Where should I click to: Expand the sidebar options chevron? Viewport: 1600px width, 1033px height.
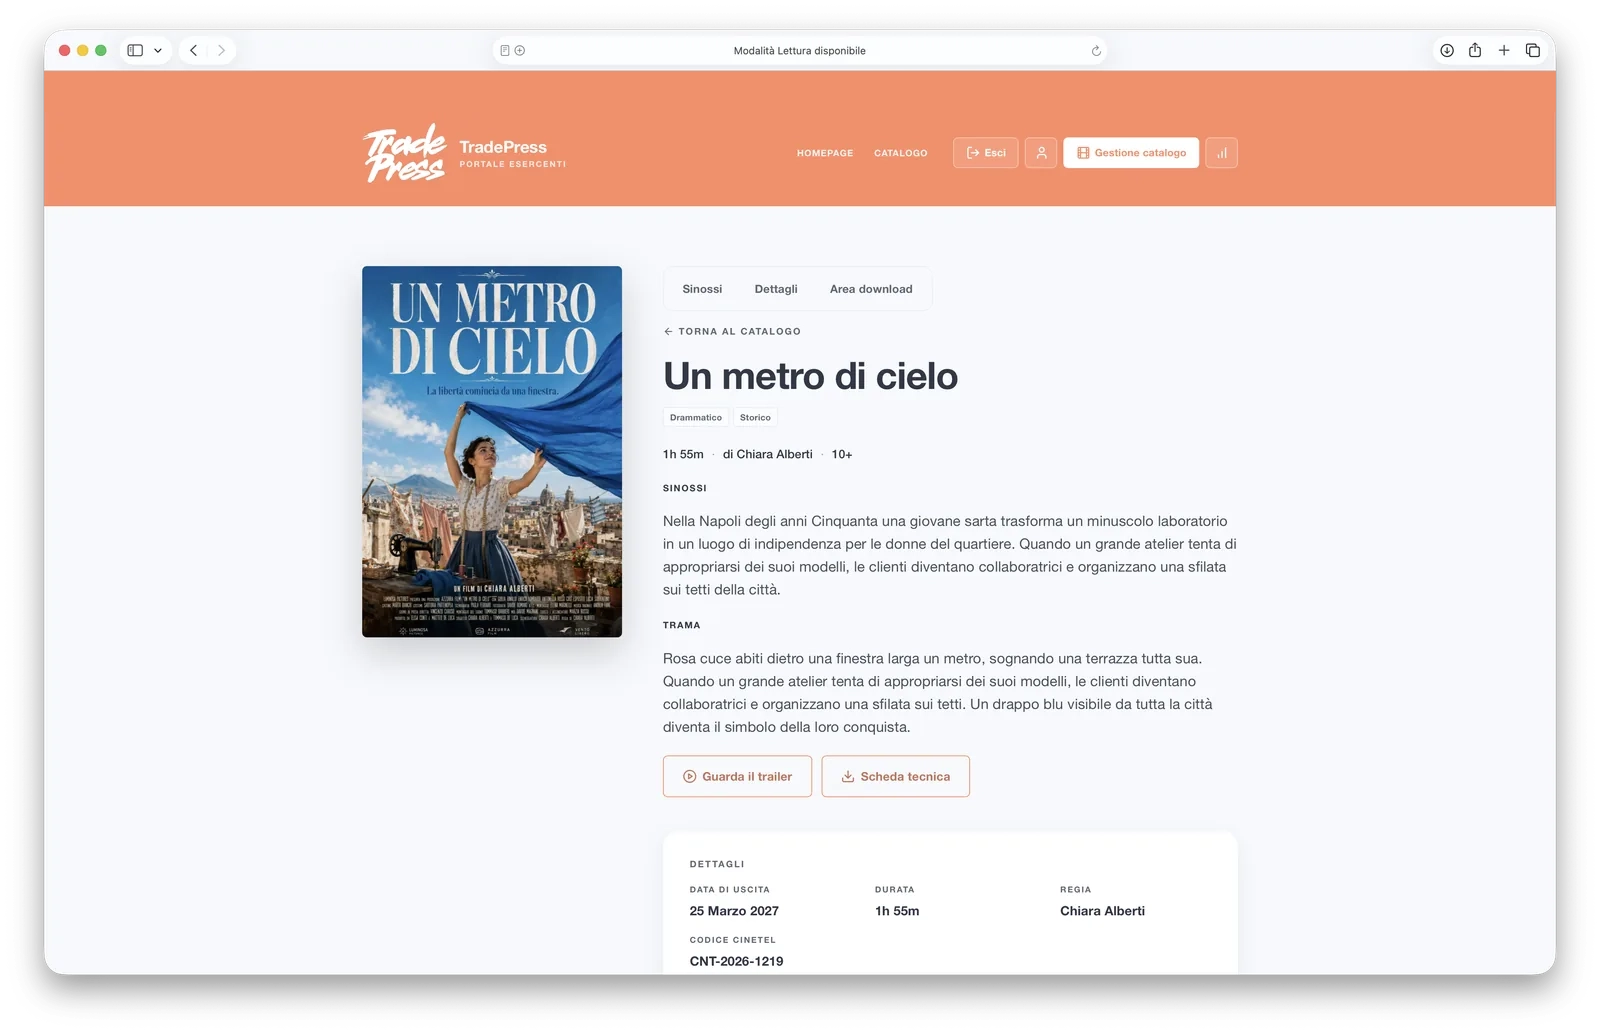[x=158, y=50]
